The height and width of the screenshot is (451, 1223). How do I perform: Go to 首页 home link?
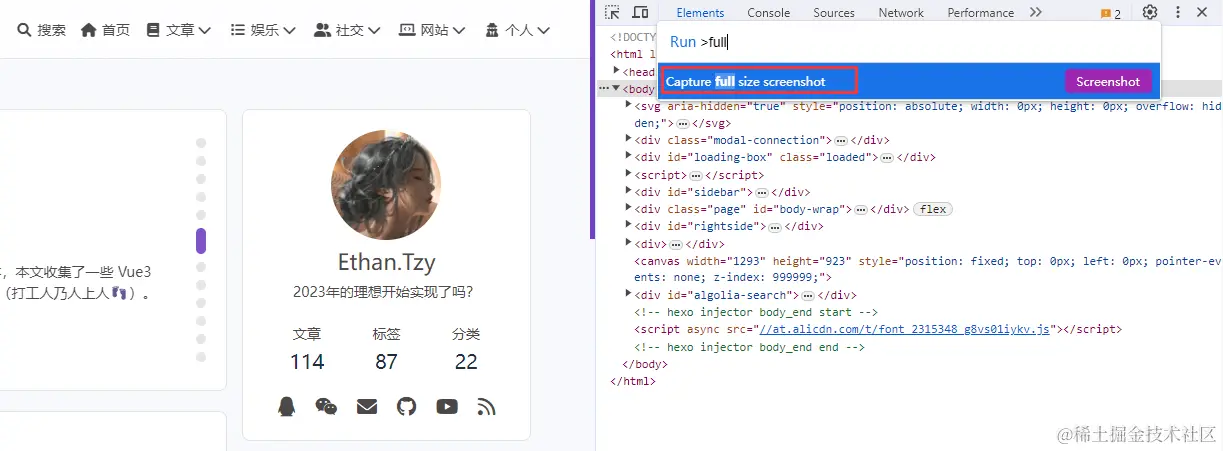(x=105, y=30)
